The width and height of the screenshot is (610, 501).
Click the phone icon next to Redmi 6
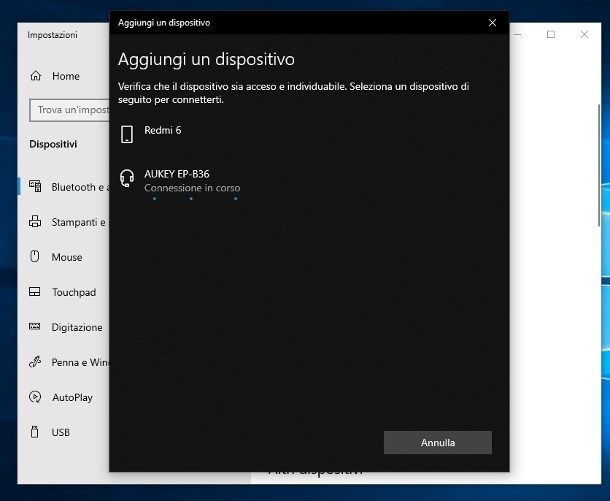[127, 134]
